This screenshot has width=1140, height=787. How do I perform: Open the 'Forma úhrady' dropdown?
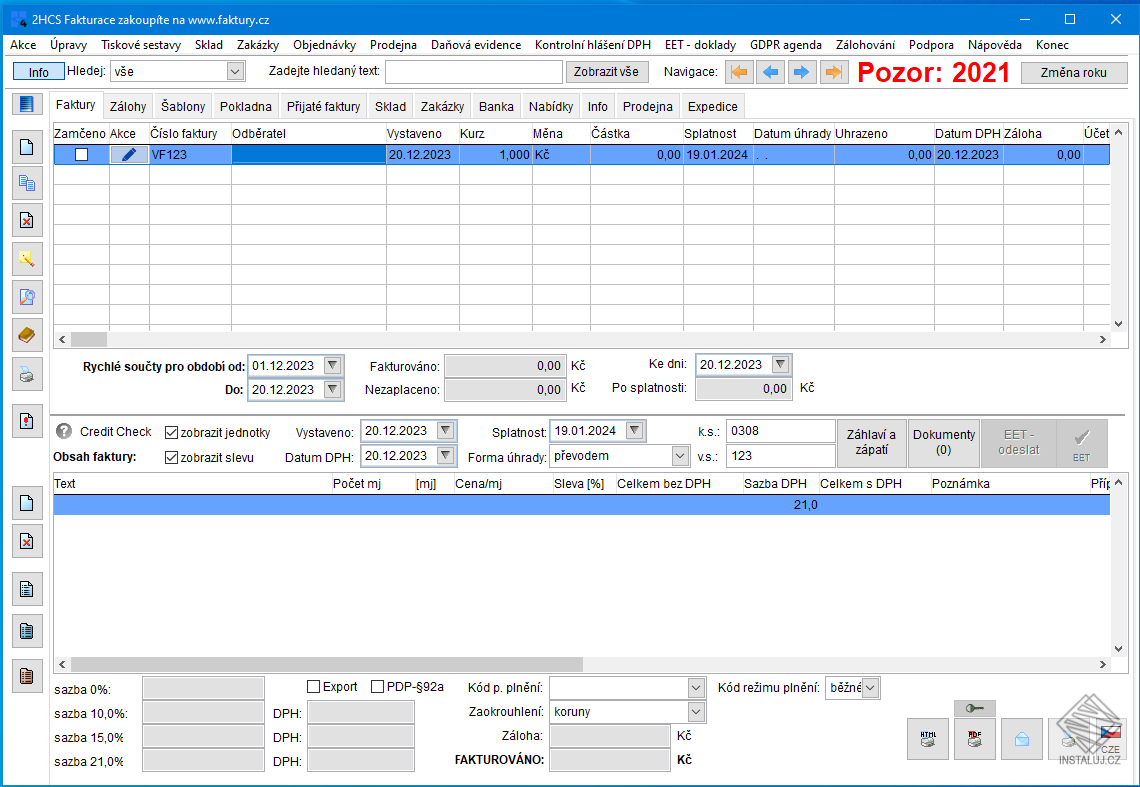(680, 456)
